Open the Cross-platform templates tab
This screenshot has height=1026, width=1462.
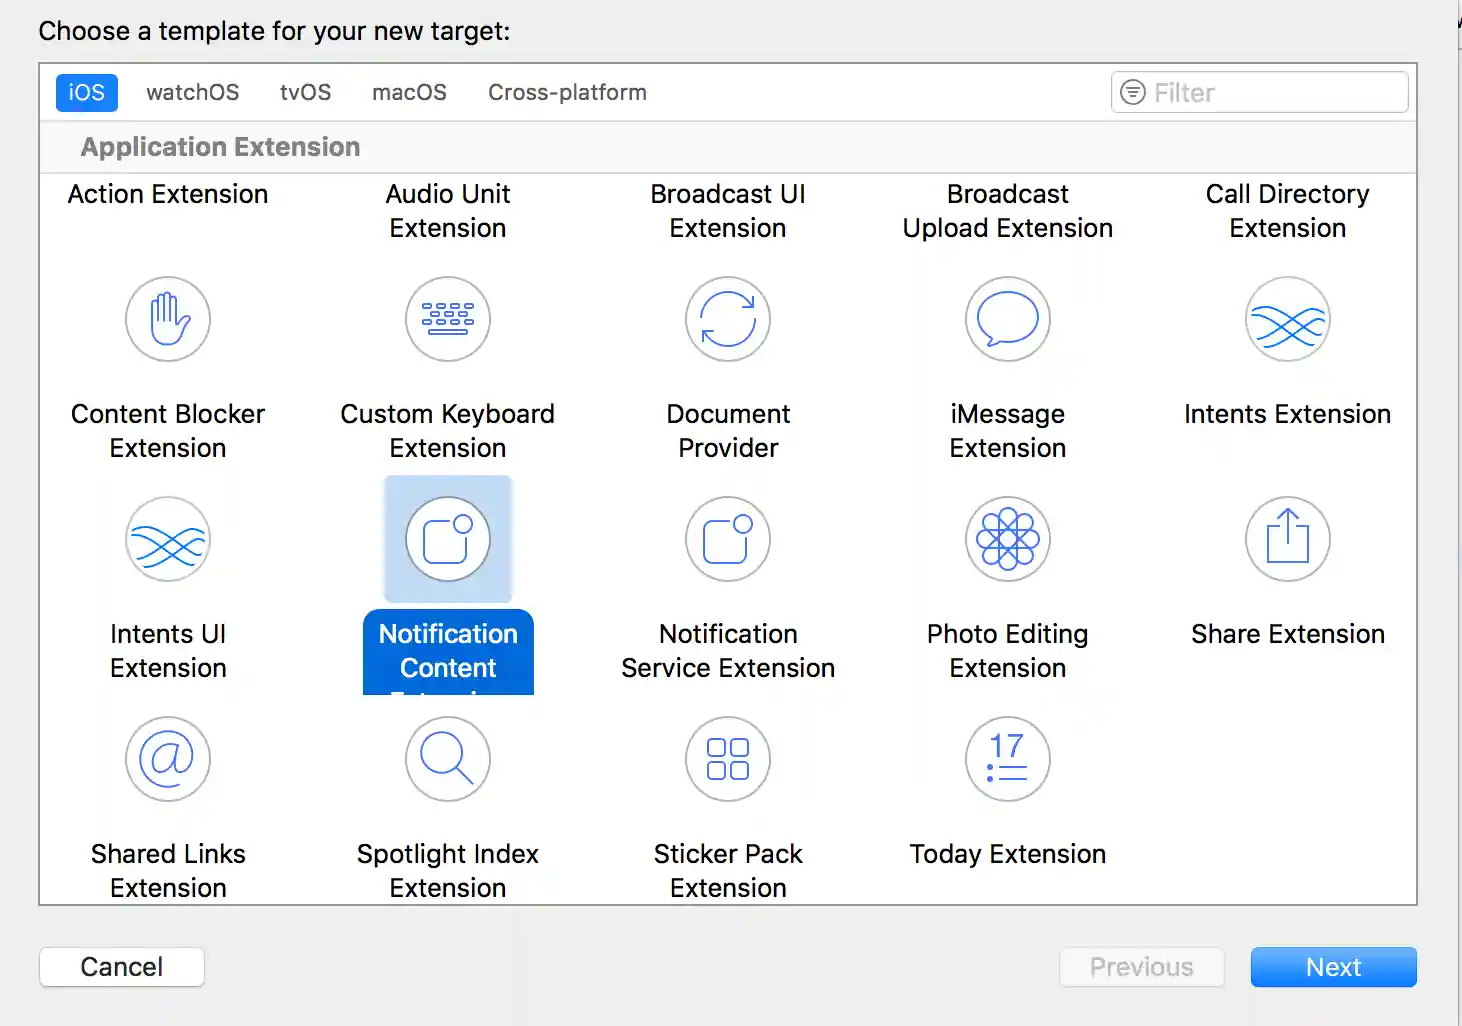point(567,92)
